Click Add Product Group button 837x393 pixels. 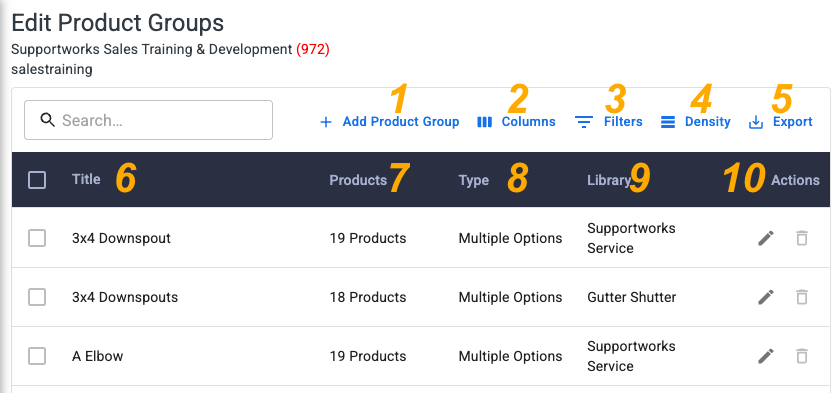point(390,122)
